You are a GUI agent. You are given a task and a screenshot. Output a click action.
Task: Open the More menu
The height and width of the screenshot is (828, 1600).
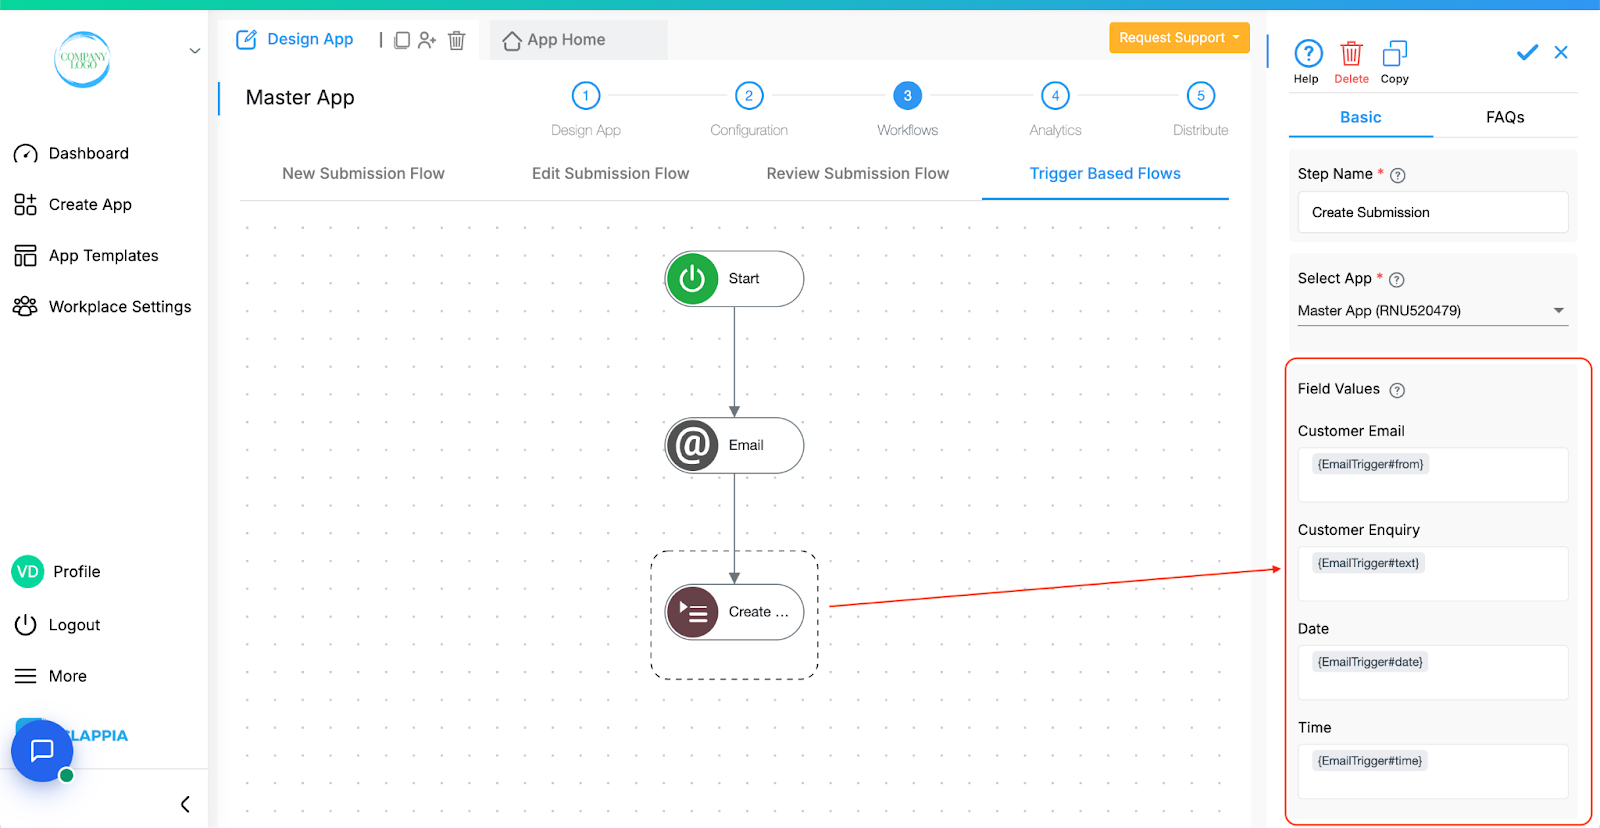51,676
